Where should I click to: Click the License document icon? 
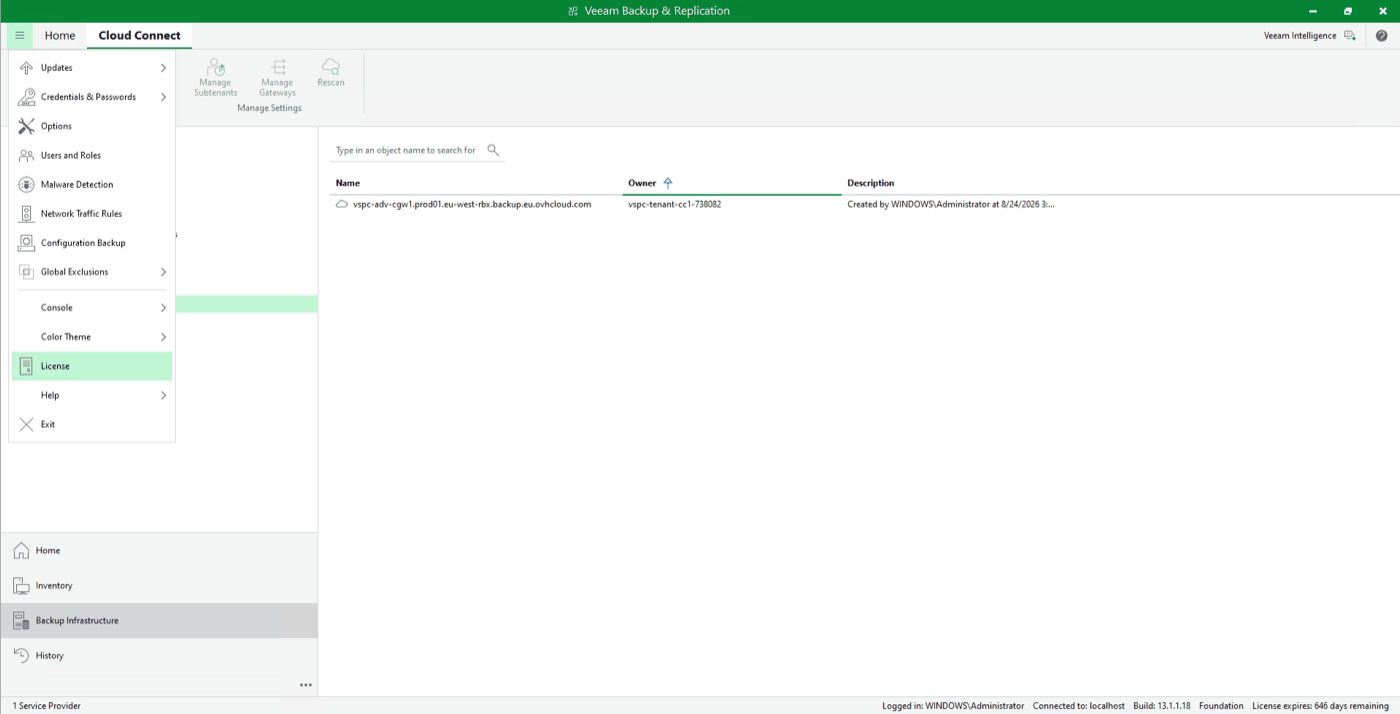click(26, 366)
